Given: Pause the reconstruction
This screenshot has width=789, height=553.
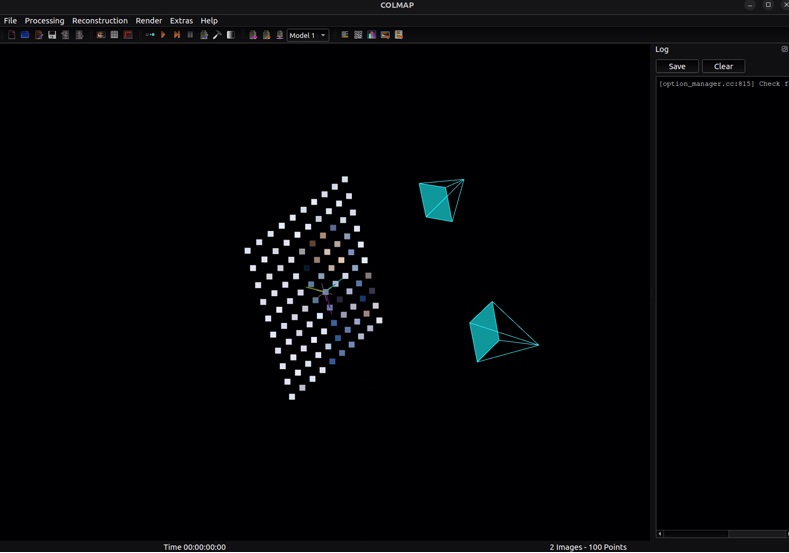Looking at the screenshot, I should [190, 35].
